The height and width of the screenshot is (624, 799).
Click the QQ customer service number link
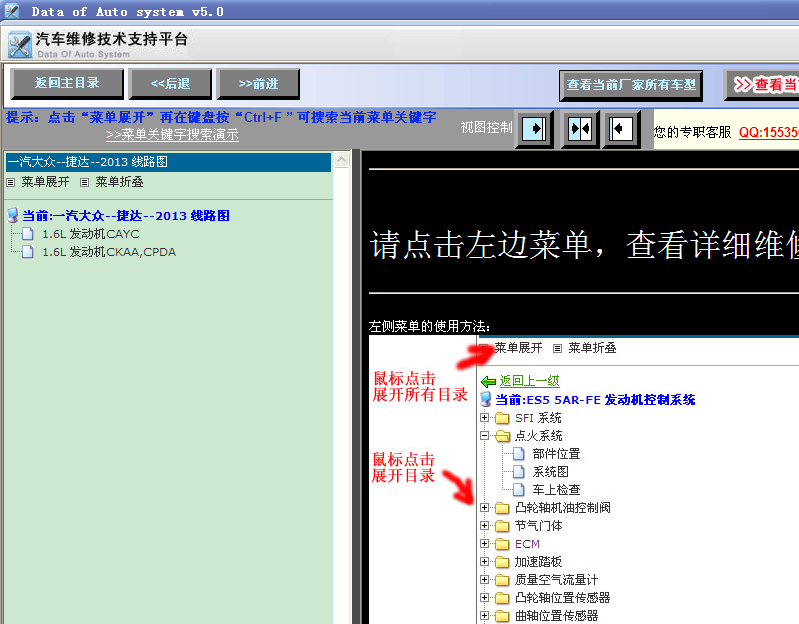768,132
